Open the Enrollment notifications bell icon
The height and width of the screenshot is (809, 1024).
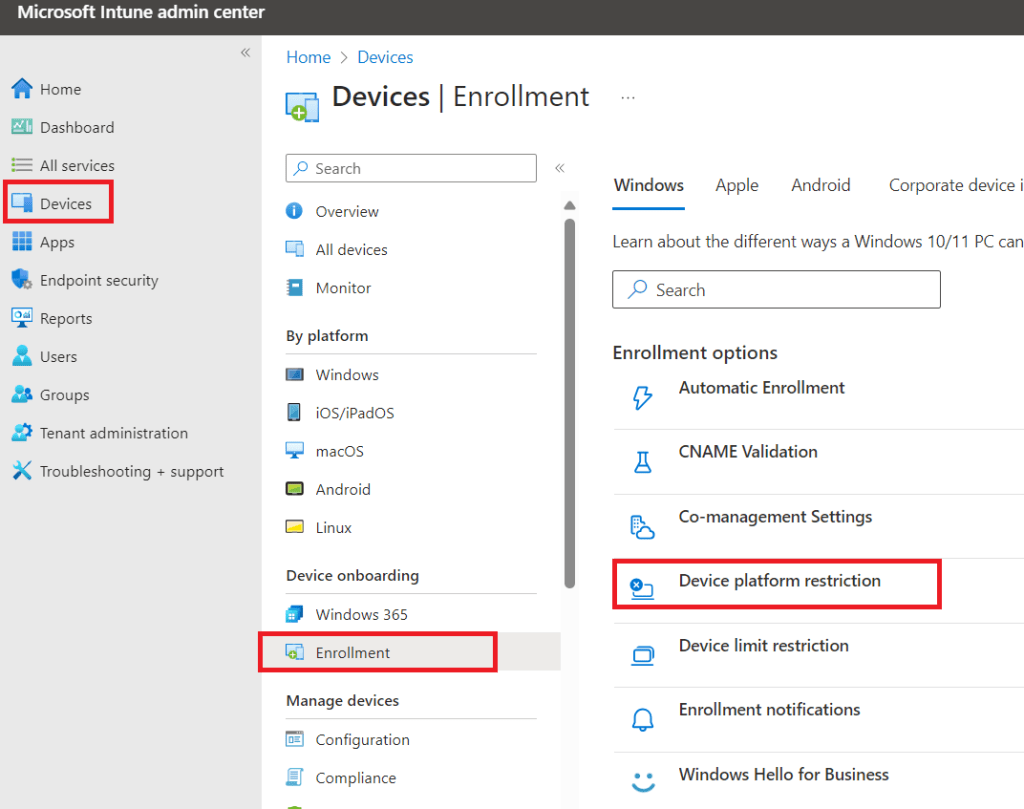tap(642, 719)
